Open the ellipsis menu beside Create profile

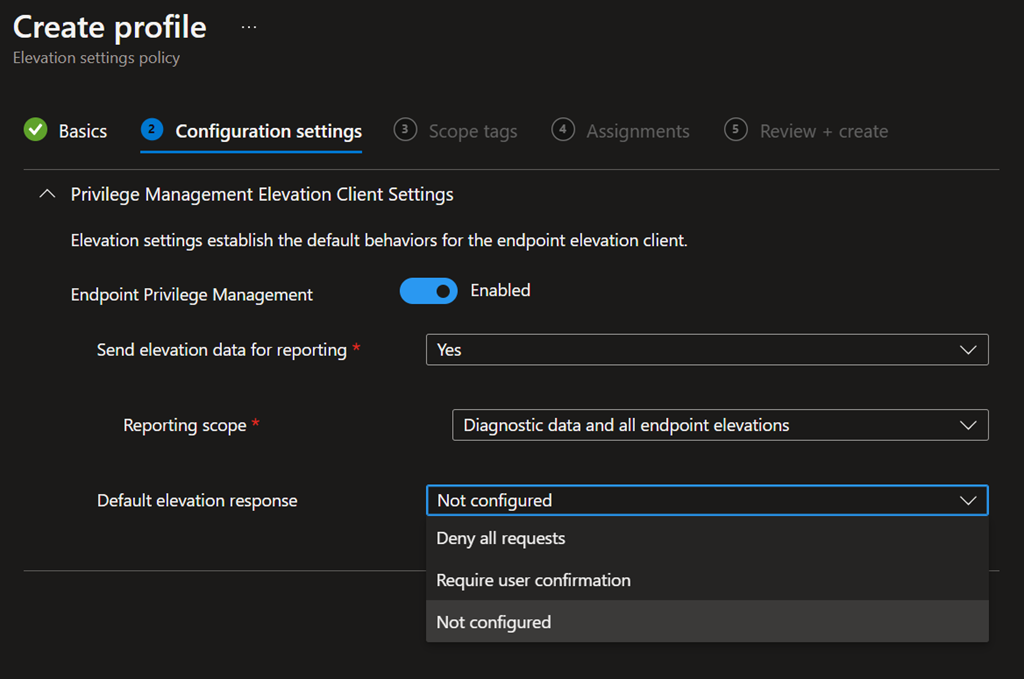pos(249,27)
